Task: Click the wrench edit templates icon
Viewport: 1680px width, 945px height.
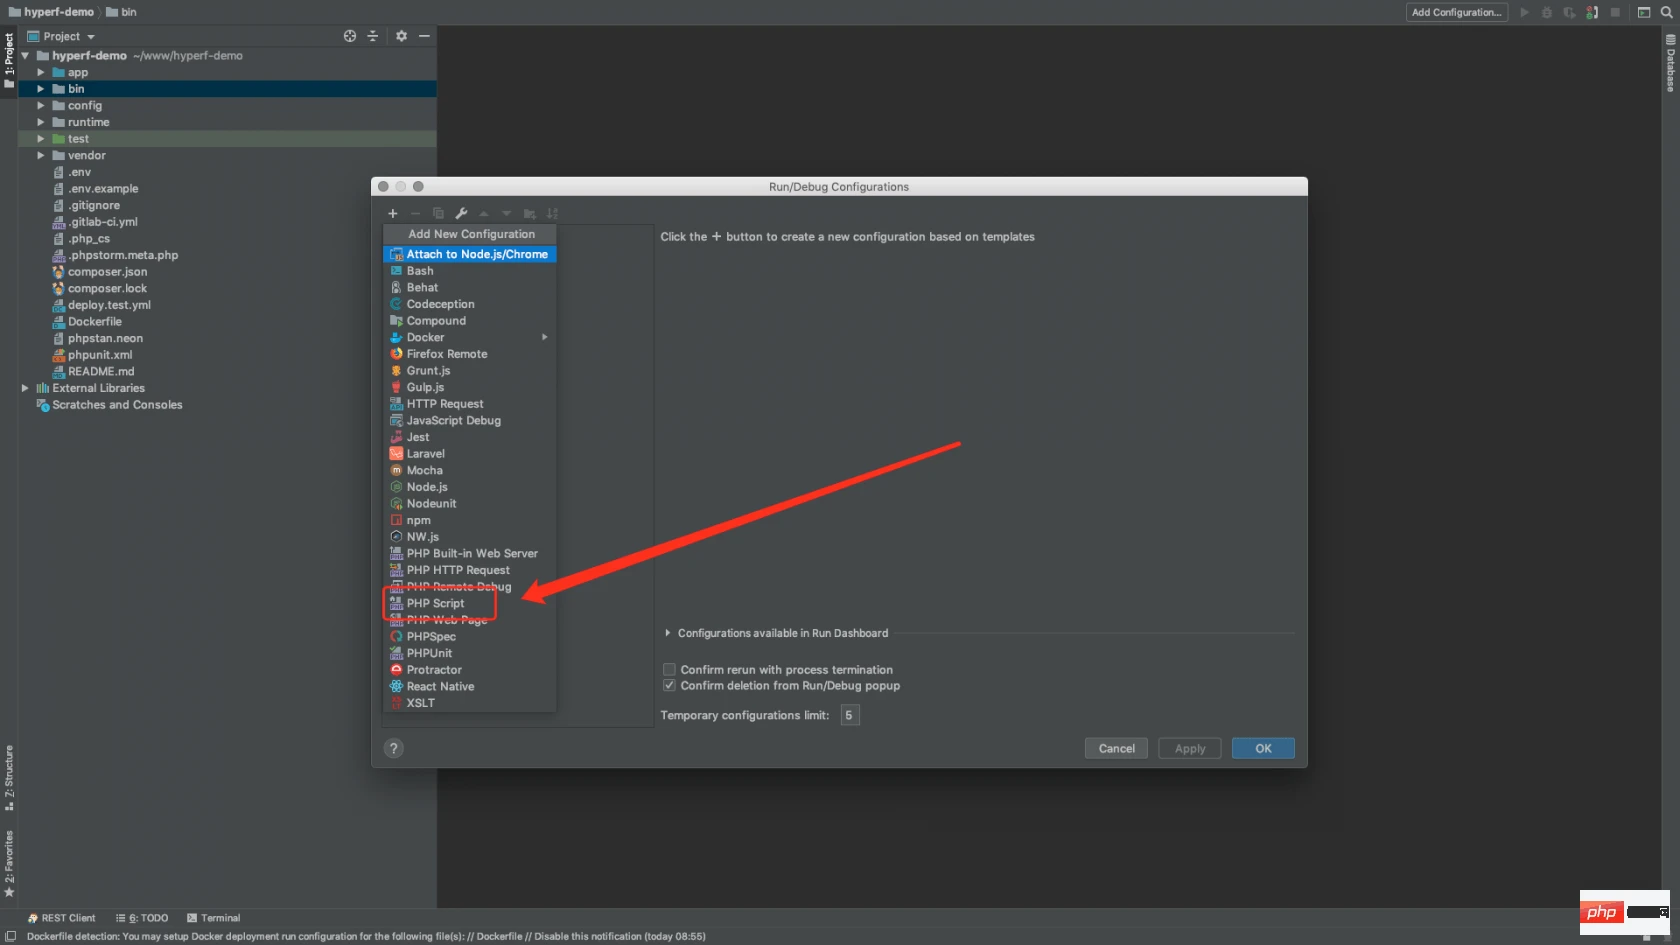Action: [461, 213]
